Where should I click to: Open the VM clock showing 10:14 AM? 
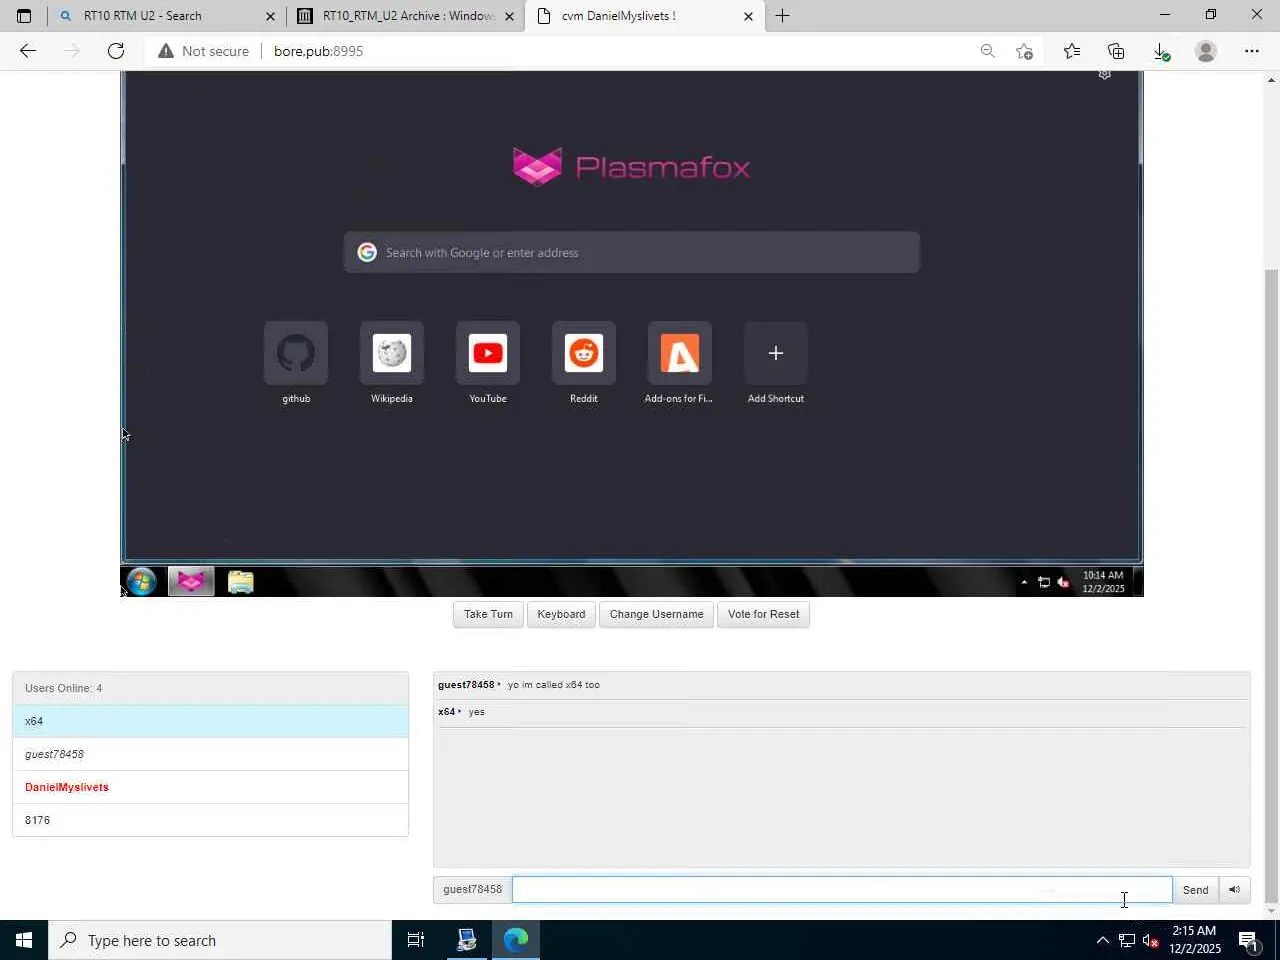click(1103, 582)
